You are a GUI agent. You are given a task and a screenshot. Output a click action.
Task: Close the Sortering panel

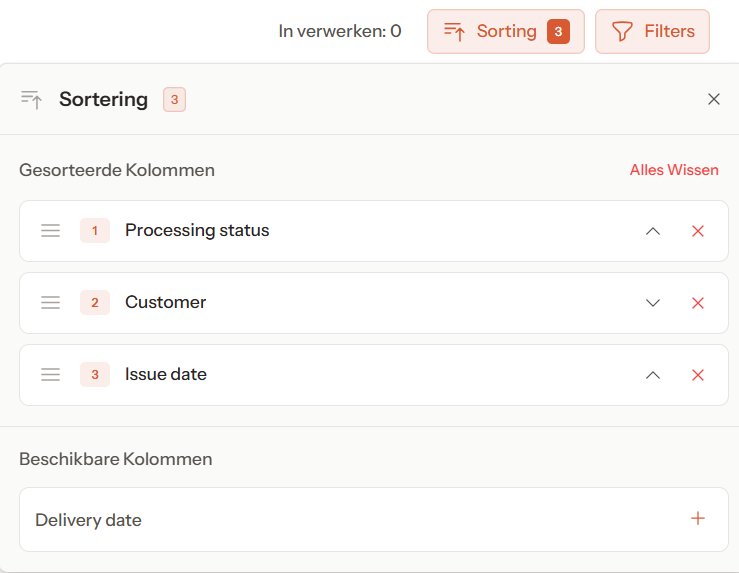point(714,99)
